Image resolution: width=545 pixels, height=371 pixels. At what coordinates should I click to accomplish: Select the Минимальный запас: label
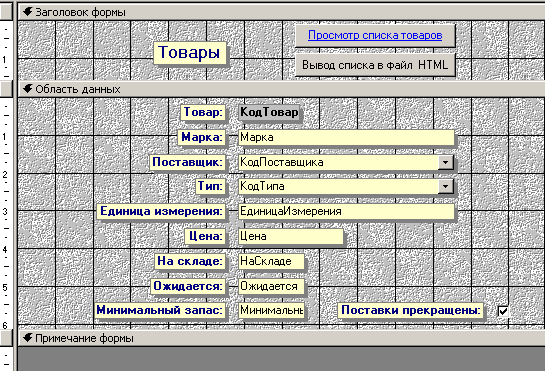pos(160,310)
